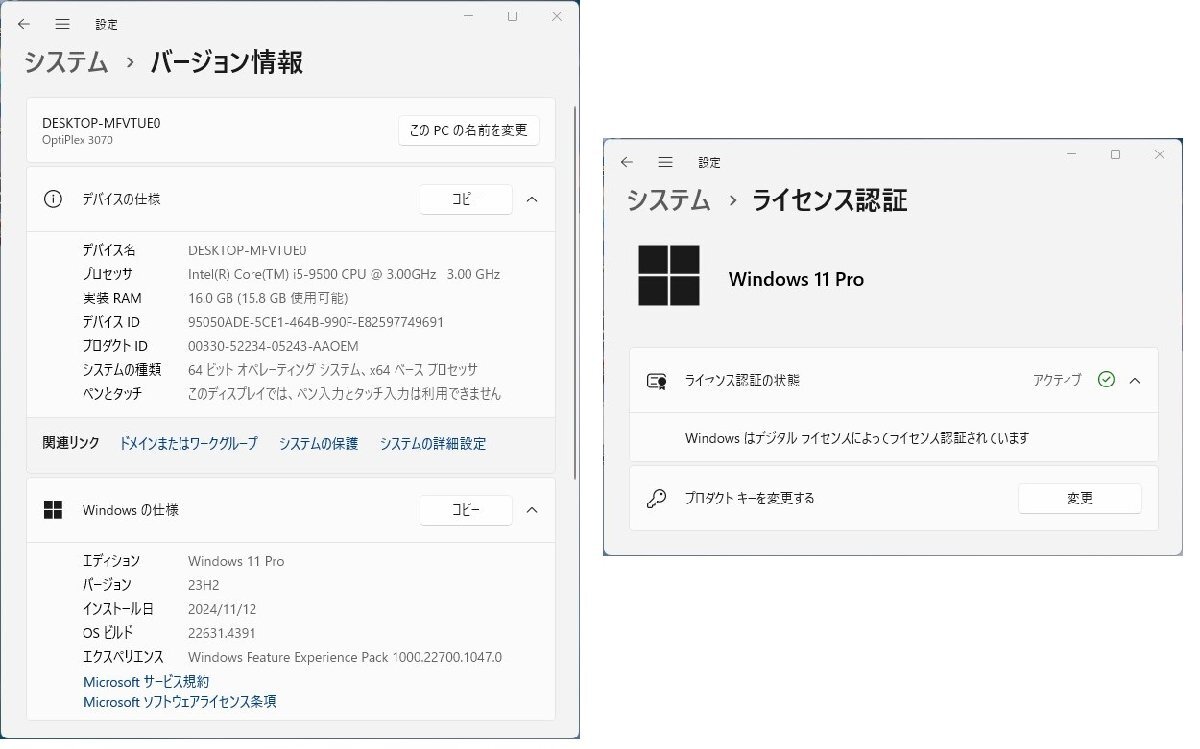Copy the device specifications
This screenshot has height=749, width=1200.
465,199
